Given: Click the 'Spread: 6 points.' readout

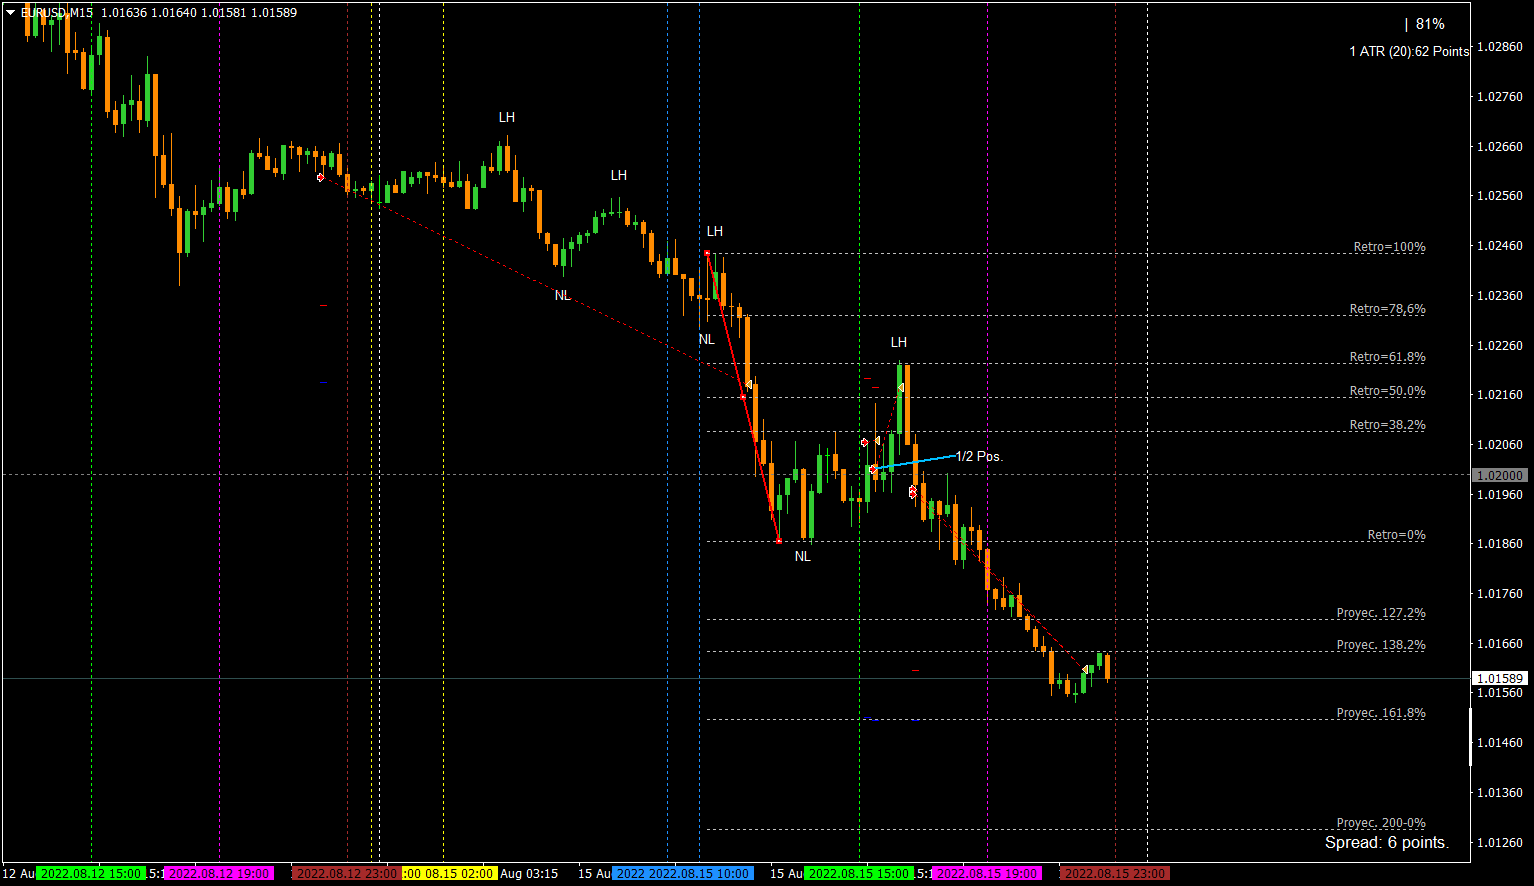Looking at the screenshot, I should tap(1387, 842).
